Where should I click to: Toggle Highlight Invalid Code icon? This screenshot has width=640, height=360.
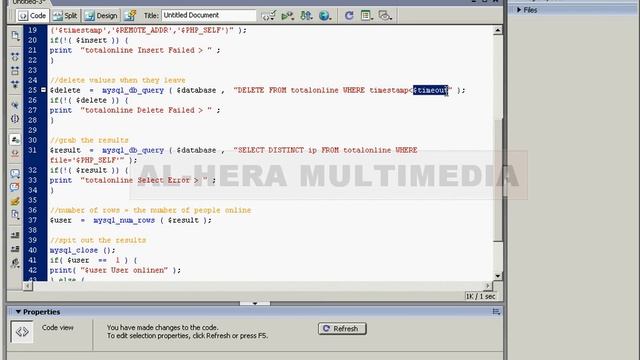coord(15,153)
